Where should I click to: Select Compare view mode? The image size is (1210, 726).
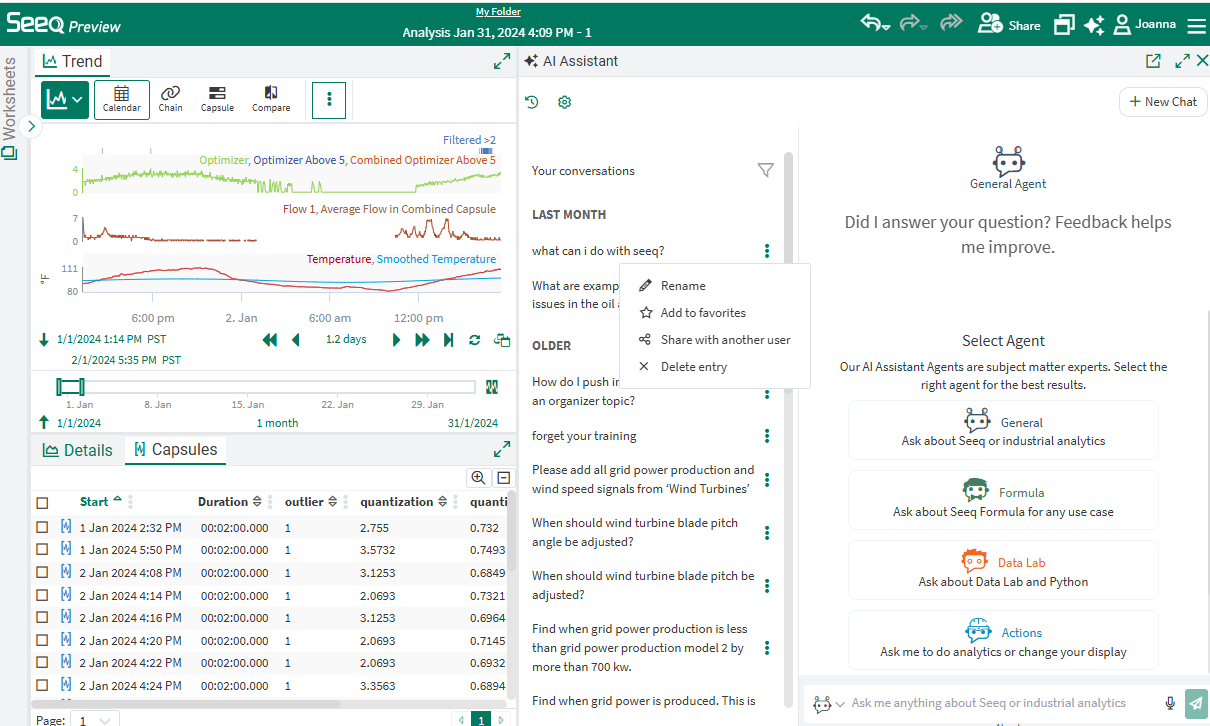271,99
